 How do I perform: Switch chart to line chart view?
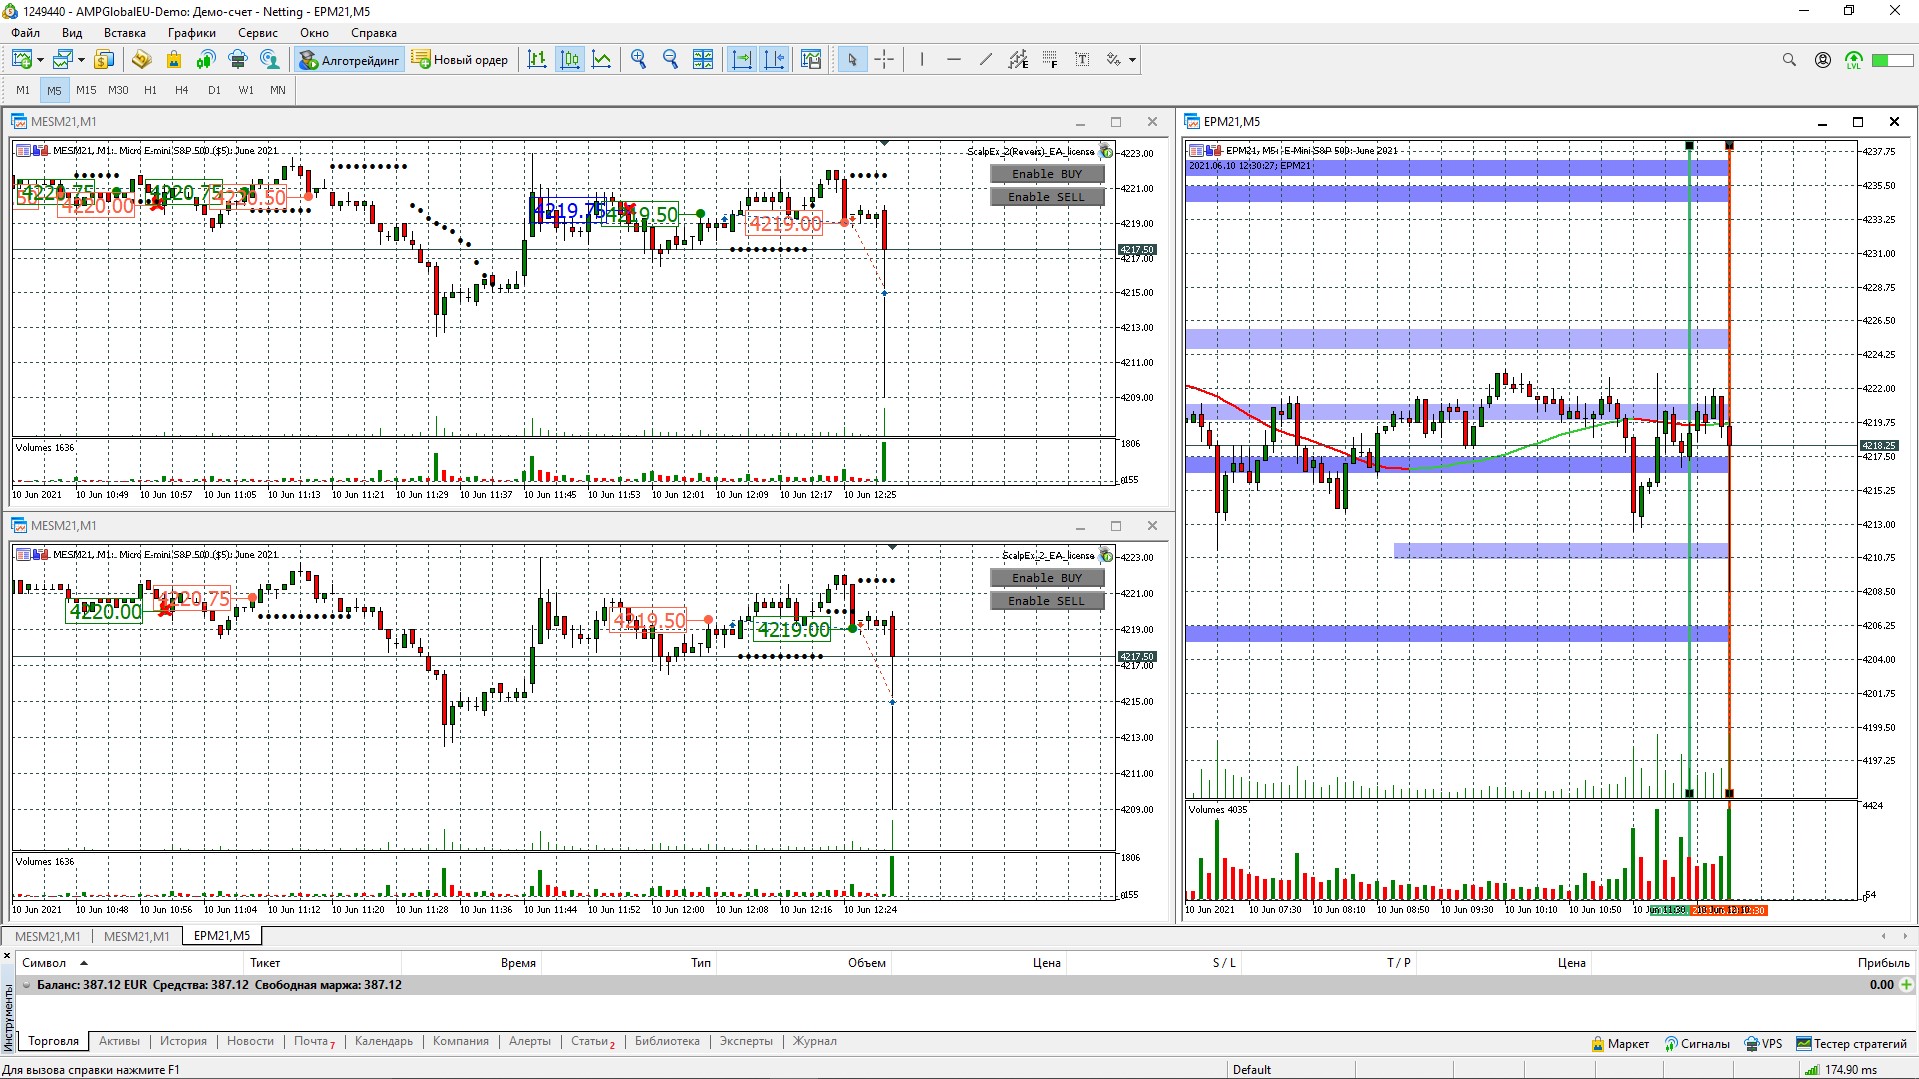click(x=602, y=60)
